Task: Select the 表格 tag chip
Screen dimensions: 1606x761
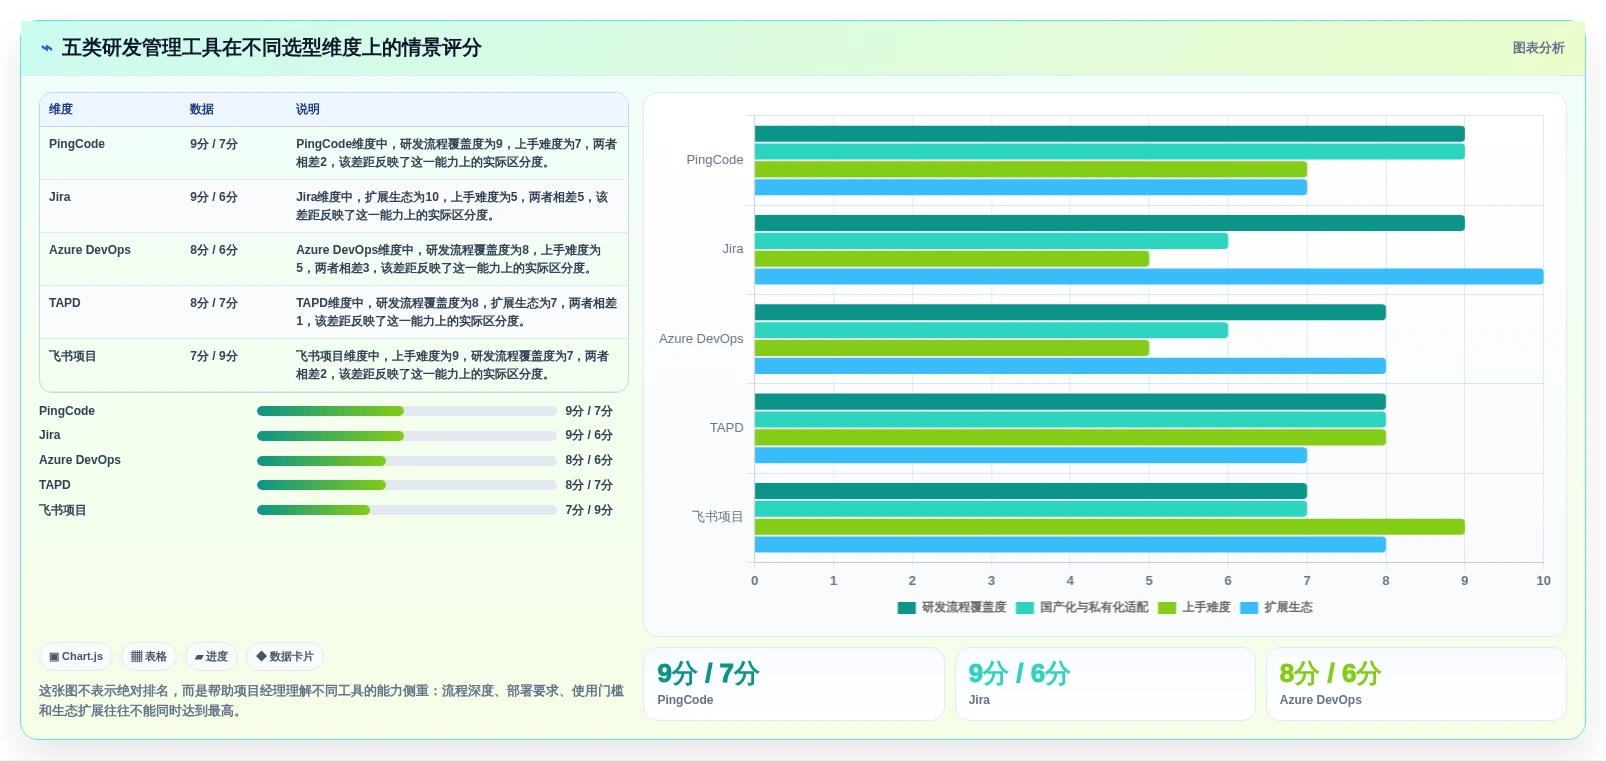Action: pos(149,657)
